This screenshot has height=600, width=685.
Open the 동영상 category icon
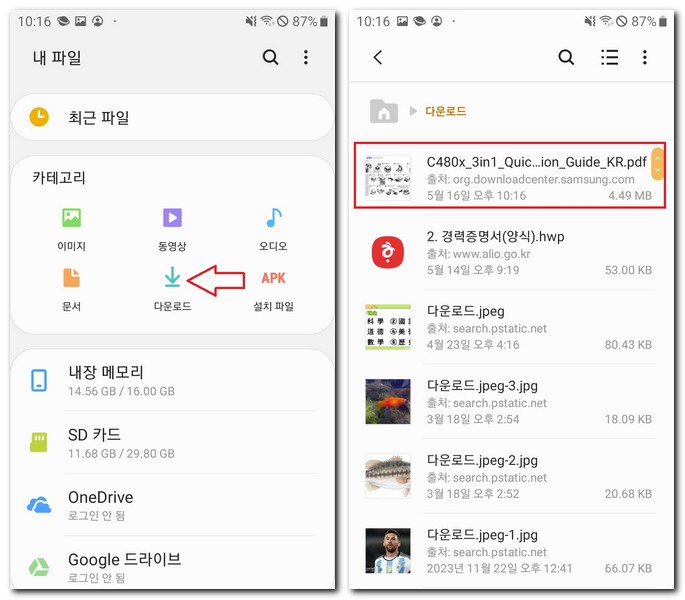coord(172,218)
